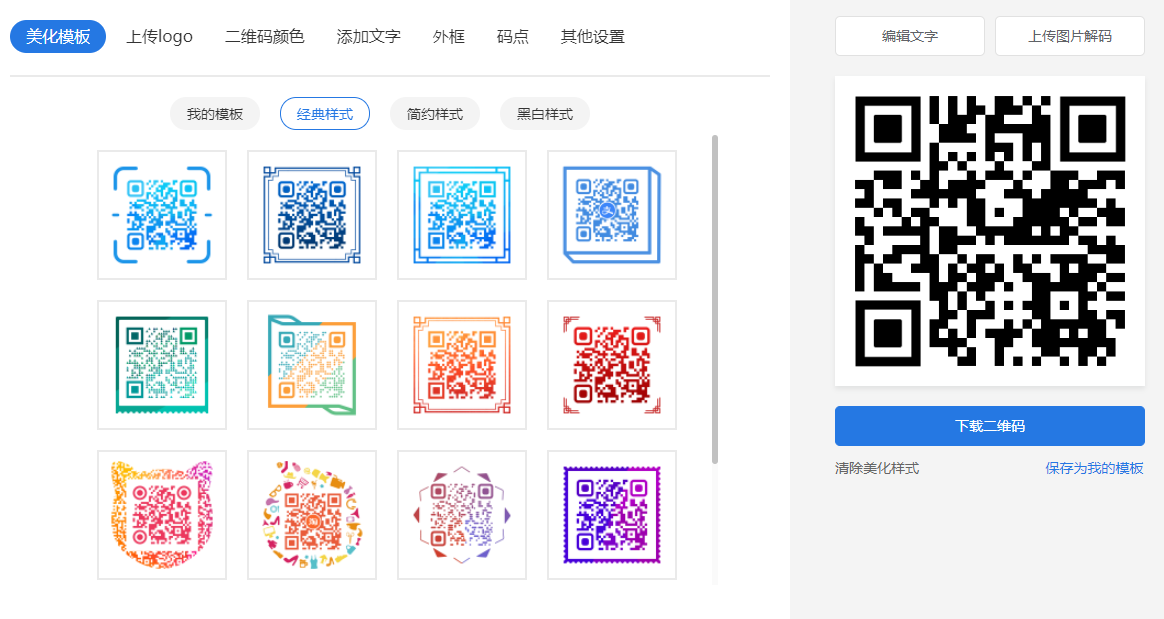The image size is (1164, 619).
Task: Switch to the 上传logo tab
Action: tap(160, 36)
